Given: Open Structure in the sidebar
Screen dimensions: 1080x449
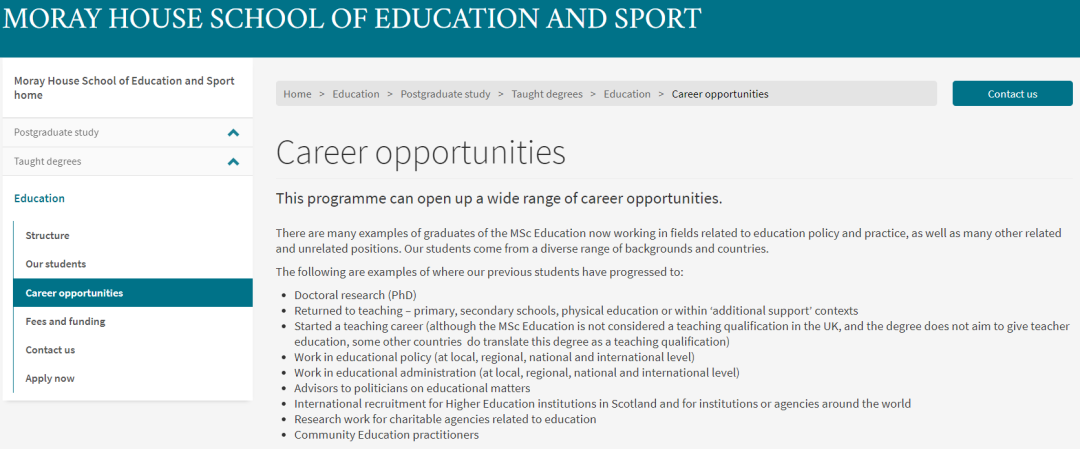Looking at the screenshot, I should tap(48, 236).
